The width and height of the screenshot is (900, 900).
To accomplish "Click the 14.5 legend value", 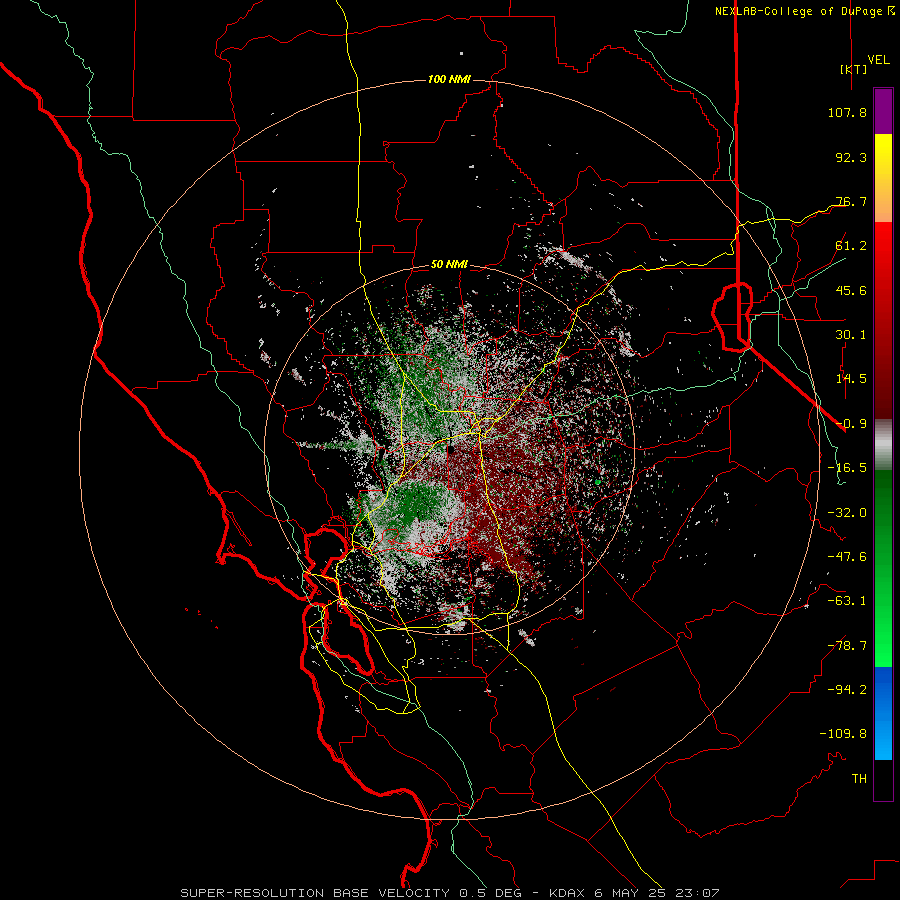I will pyautogui.click(x=851, y=379).
